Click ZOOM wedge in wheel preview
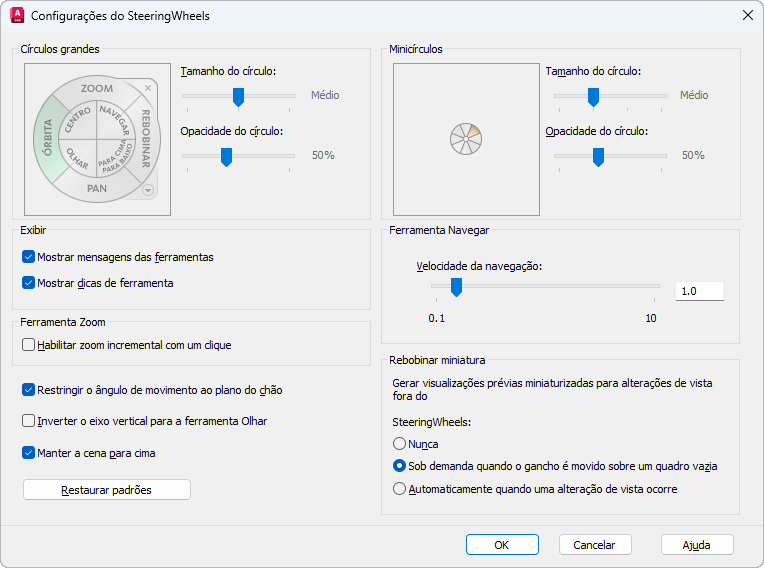Viewport: 764px width, 568px height. coord(97,88)
